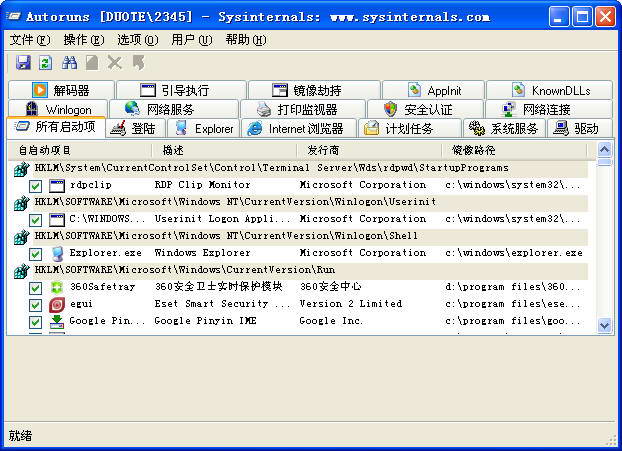
Task: Switch to the Internet 浏览器 tab
Action: pyautogui.click(x=298, y=128)
